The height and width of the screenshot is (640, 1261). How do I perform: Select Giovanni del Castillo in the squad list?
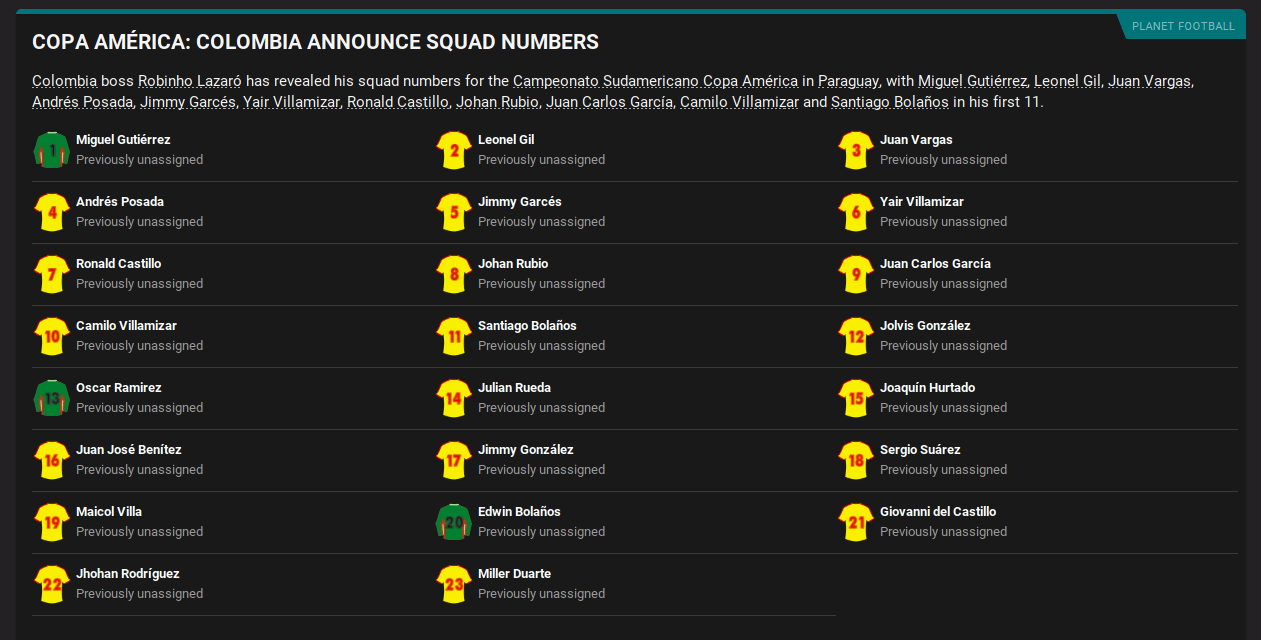(937, 512)
